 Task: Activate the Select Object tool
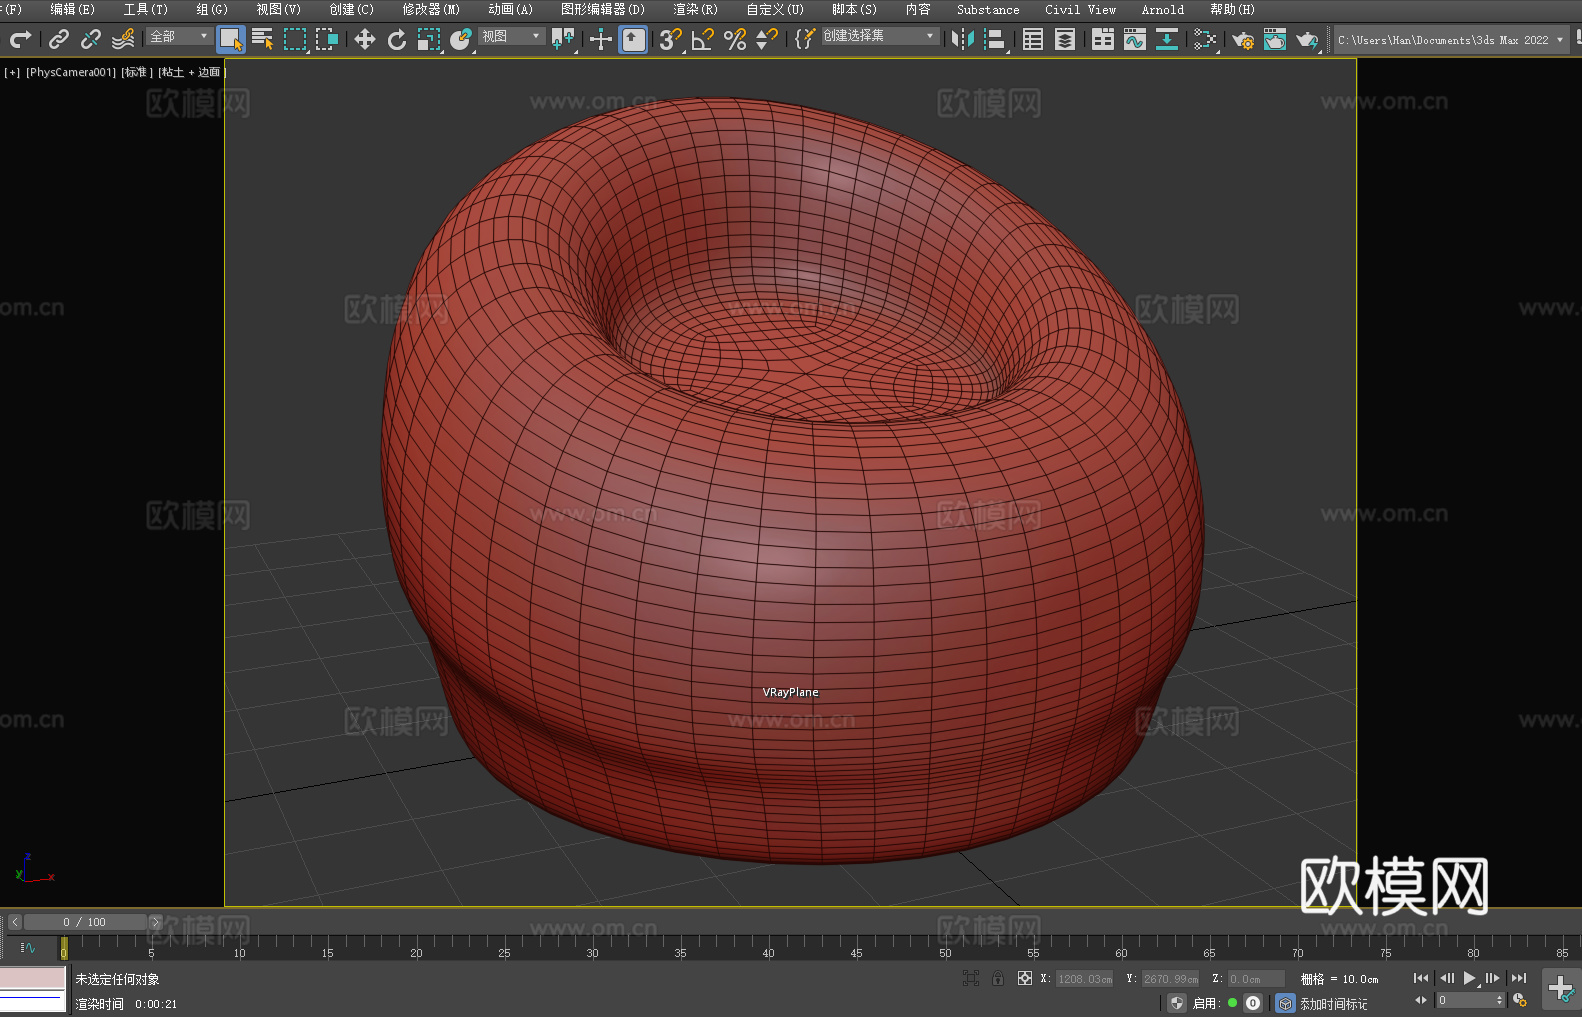coord(231,39)
